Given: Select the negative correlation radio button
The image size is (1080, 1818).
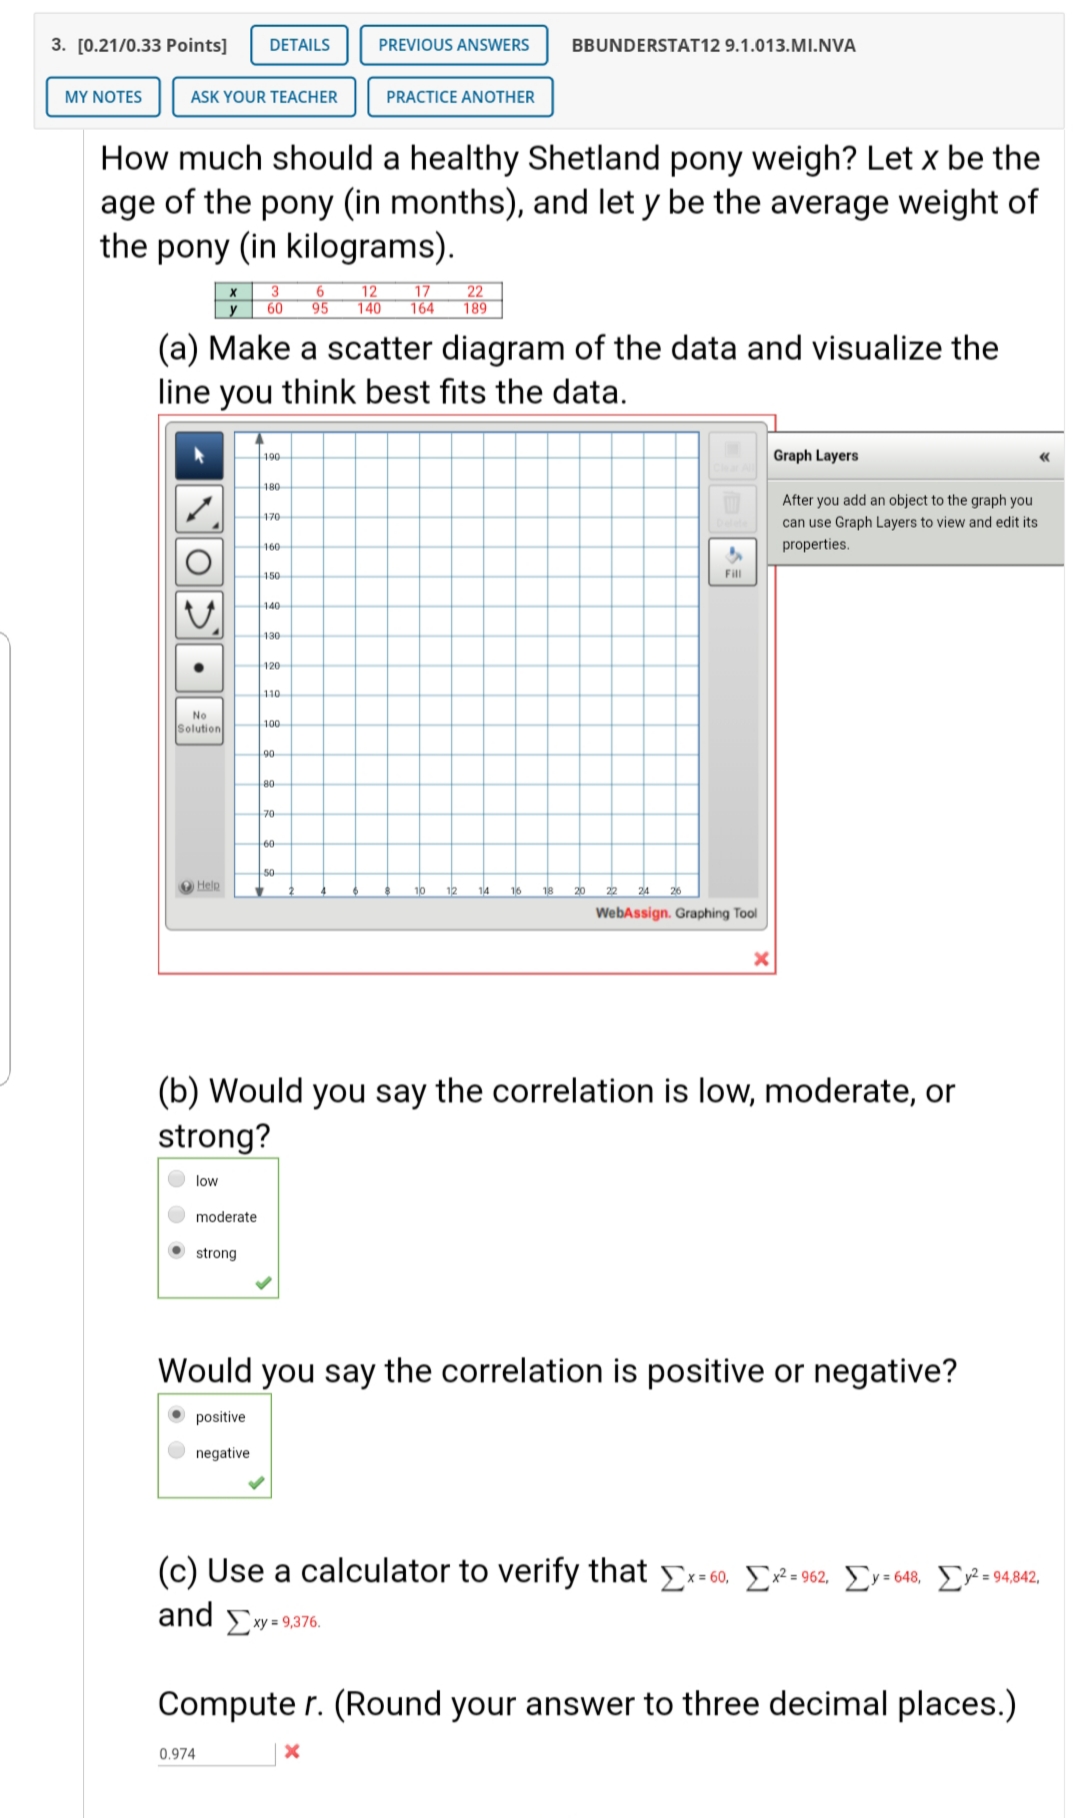Looking at the screenshot, I should coord(176,1452).
